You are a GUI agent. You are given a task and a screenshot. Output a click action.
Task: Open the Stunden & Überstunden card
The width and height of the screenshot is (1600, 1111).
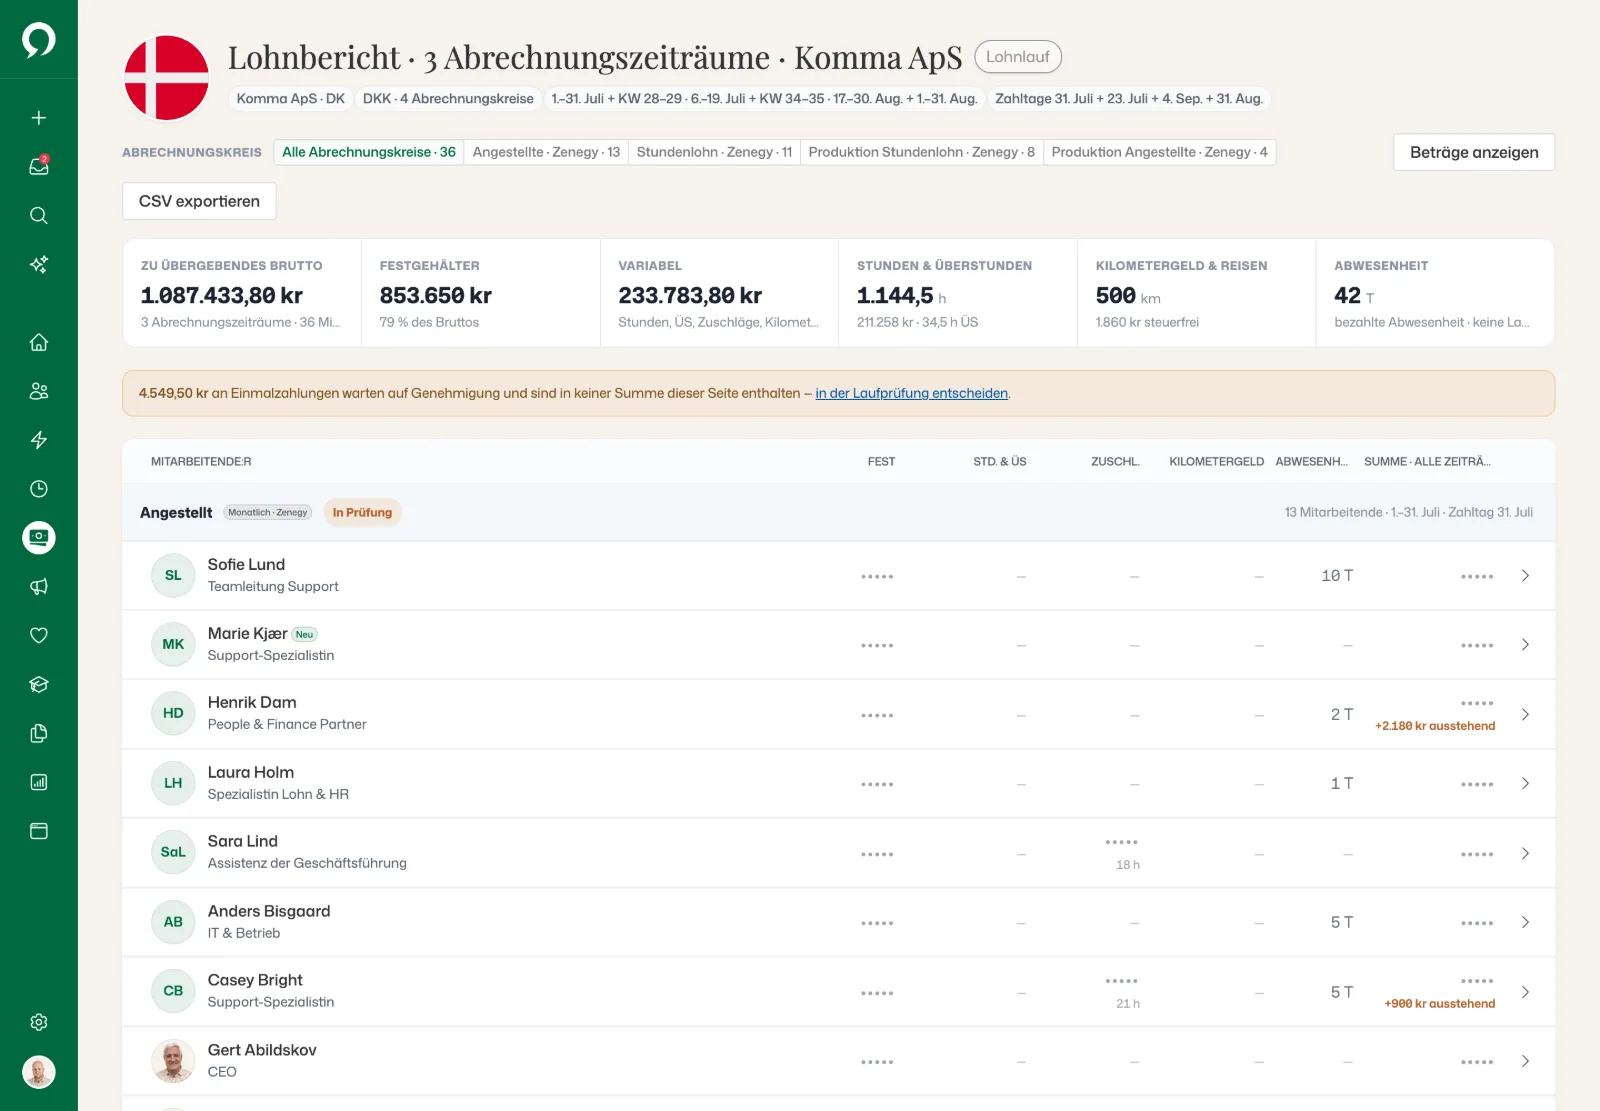[958, 293]
